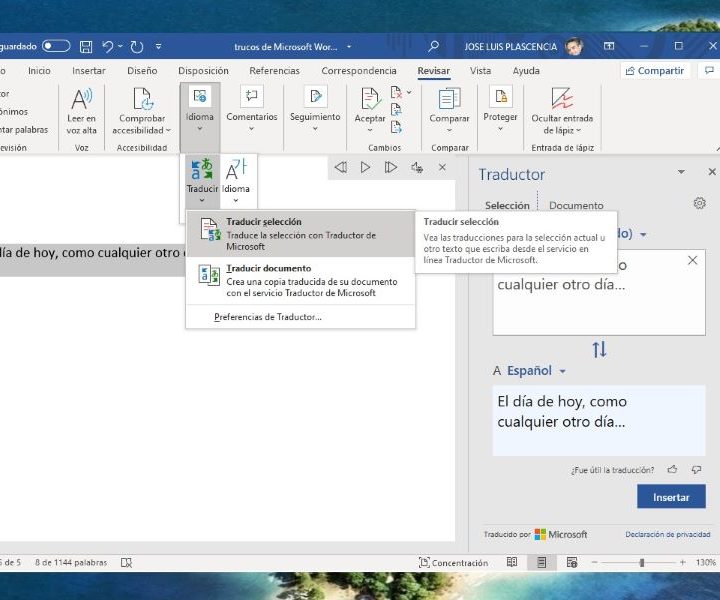Open the Undo history dropdown arrow
This screenshot has width=720, height=600.
coord(120,46)
